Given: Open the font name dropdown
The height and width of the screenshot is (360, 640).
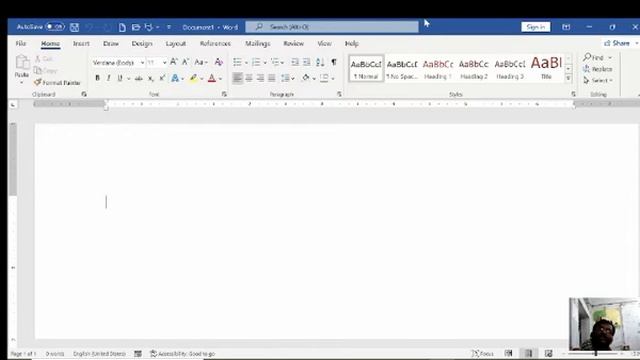Looking at the screenshot, I should coord(142,62).
